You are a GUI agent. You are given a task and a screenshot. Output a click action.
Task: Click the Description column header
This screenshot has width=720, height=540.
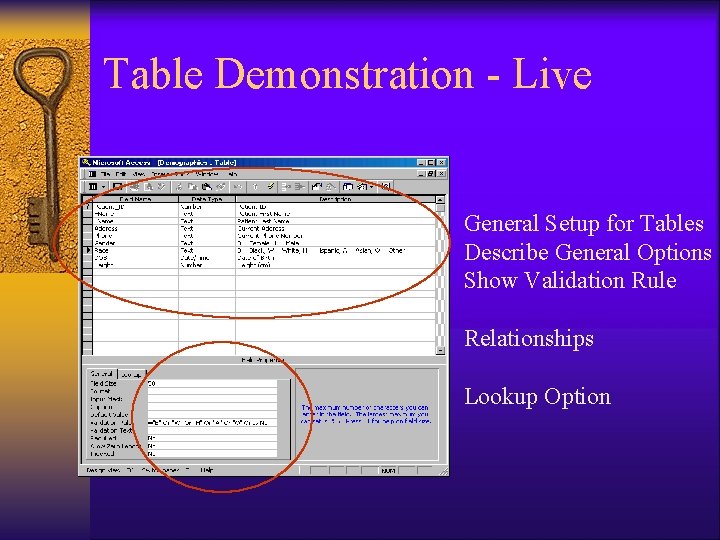click(335, 199)
